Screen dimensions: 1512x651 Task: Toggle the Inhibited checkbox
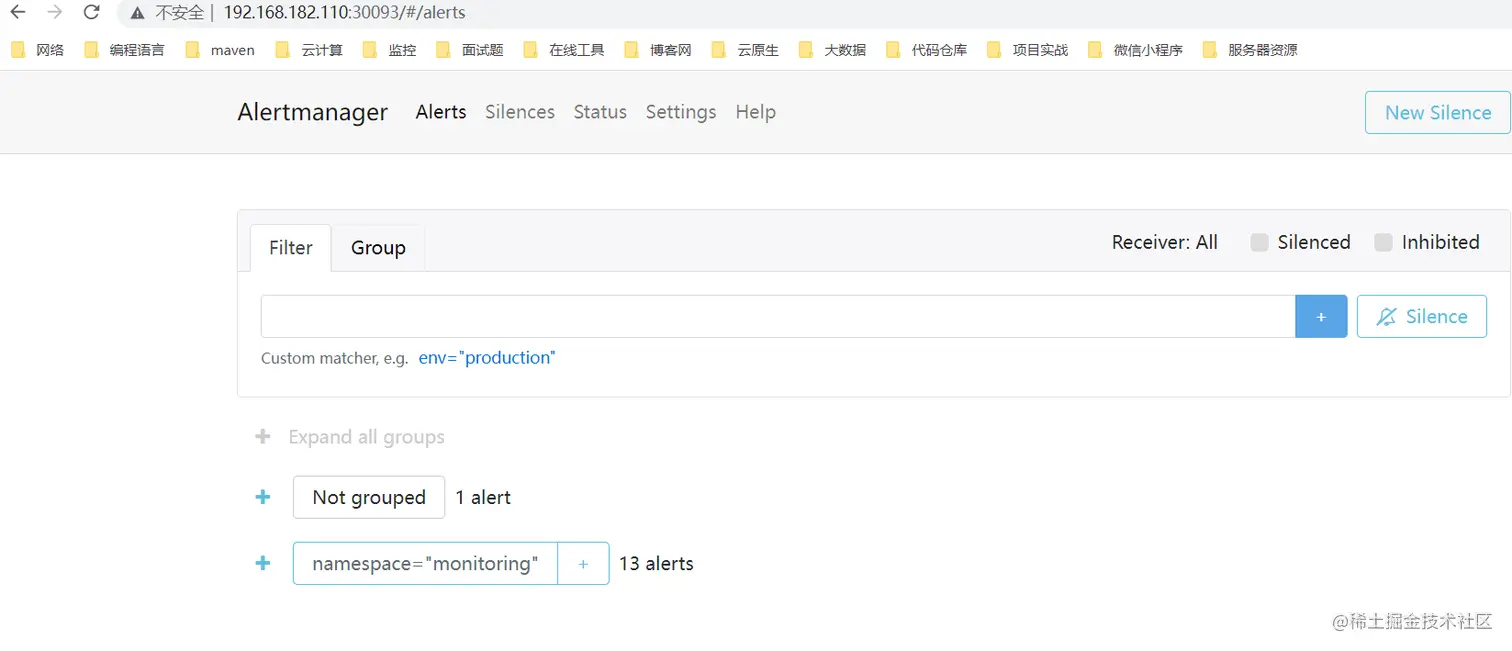pos(1383,242)
